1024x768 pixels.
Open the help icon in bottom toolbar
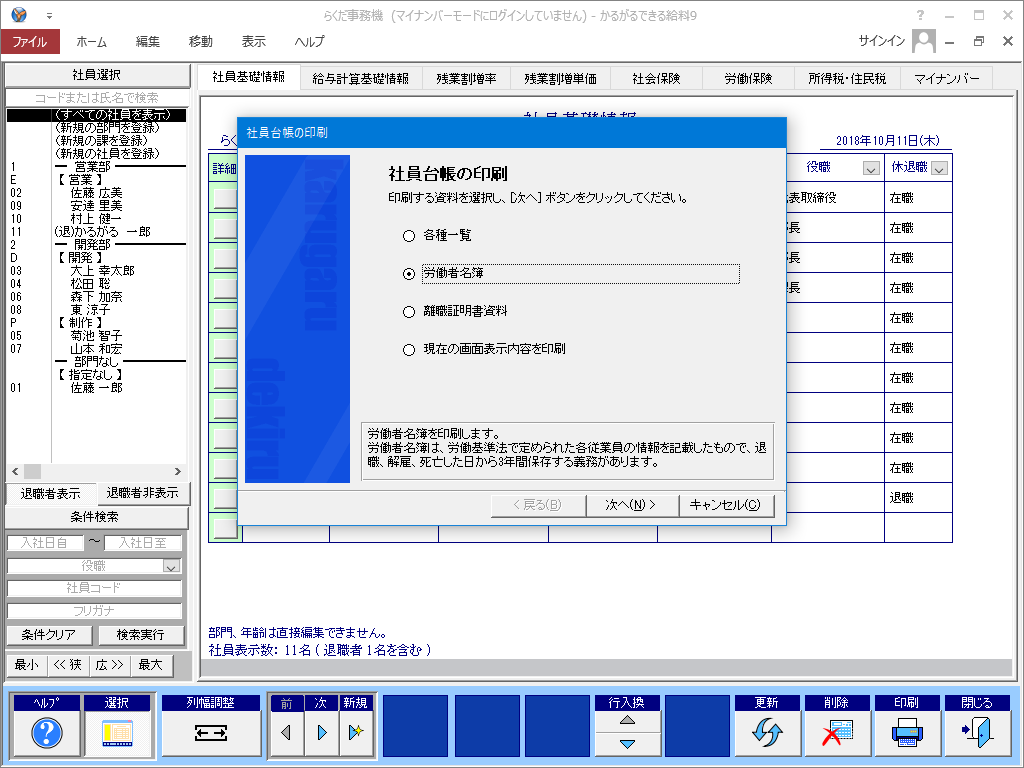coord(47,733)
